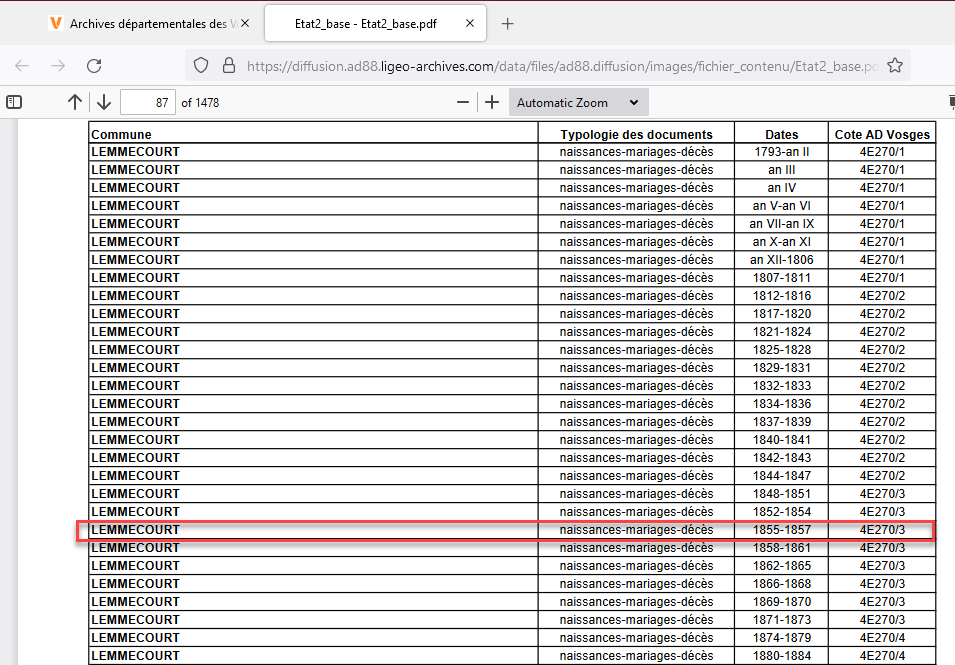This screenshot has width=955, height=665.
Task: Click 4E270/3 in the 1855-1857 row
Action: [x=882, y=530]
